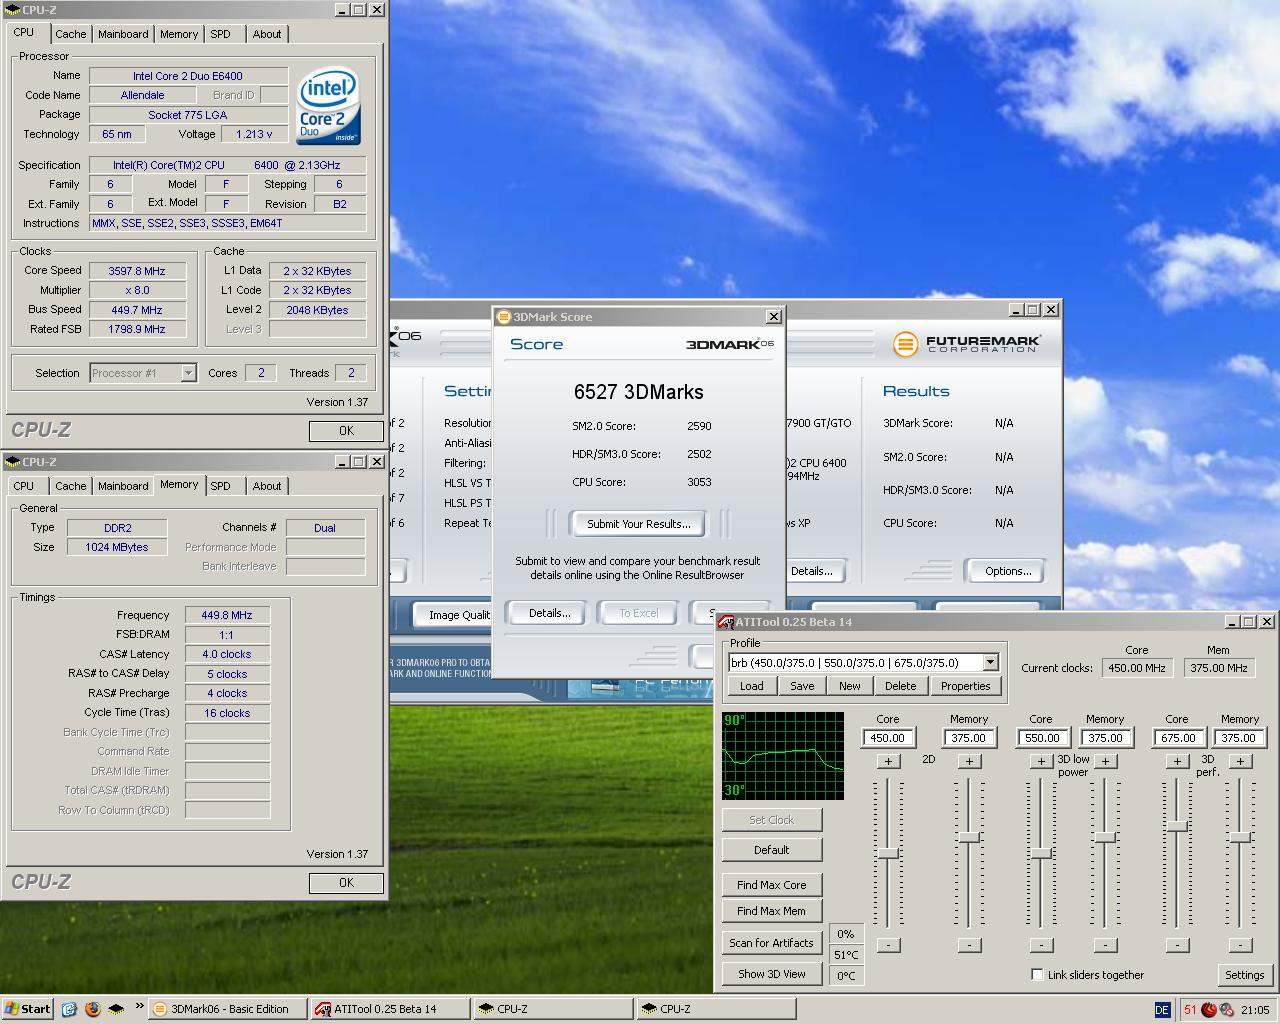The image size is (1280, 1024).
Task: Enable Link sliders together checkbox
Action: click(x=1037, y=974)
